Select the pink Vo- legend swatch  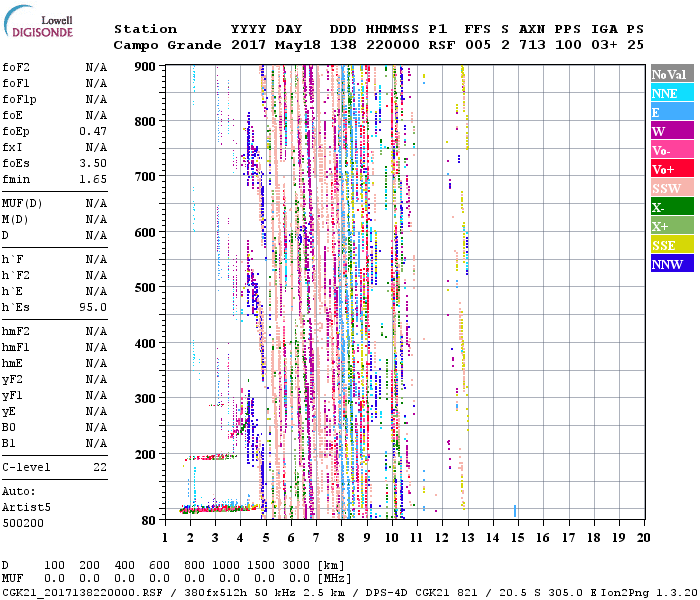[671, 150]
